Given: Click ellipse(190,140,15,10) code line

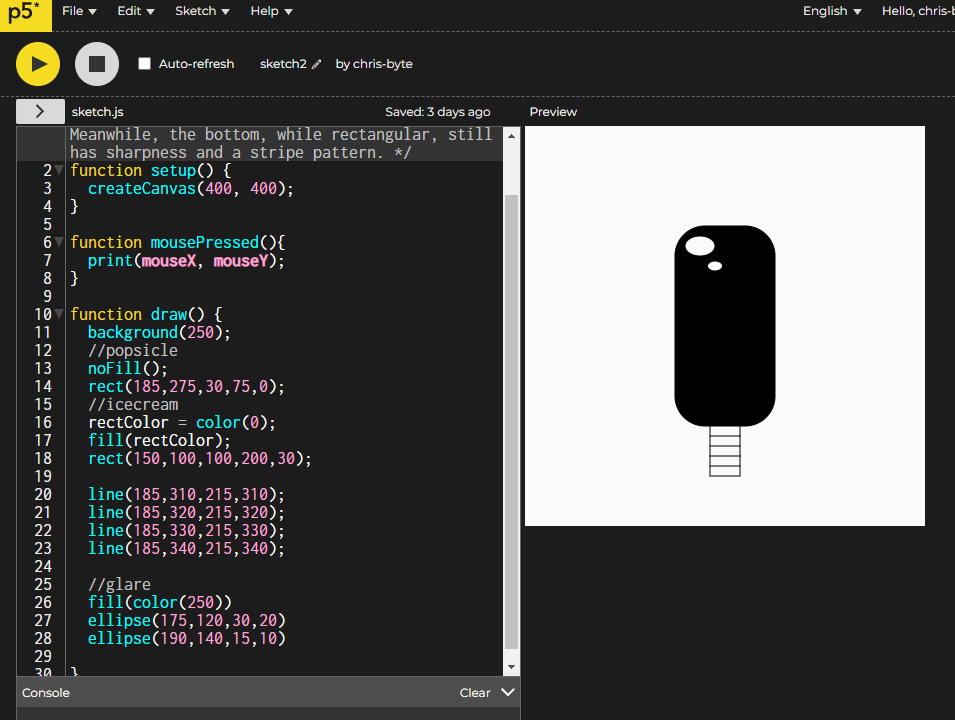Looking at the screenshot, I should [186, 638].
